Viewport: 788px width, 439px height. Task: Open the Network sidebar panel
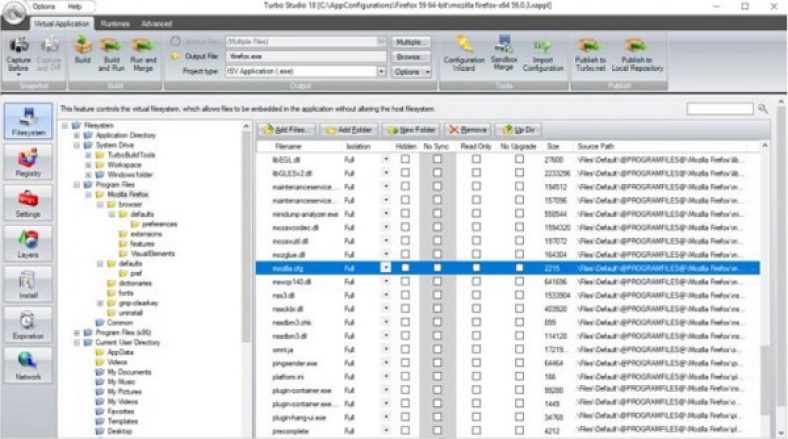pyautogui.click(x=28, y=365)
